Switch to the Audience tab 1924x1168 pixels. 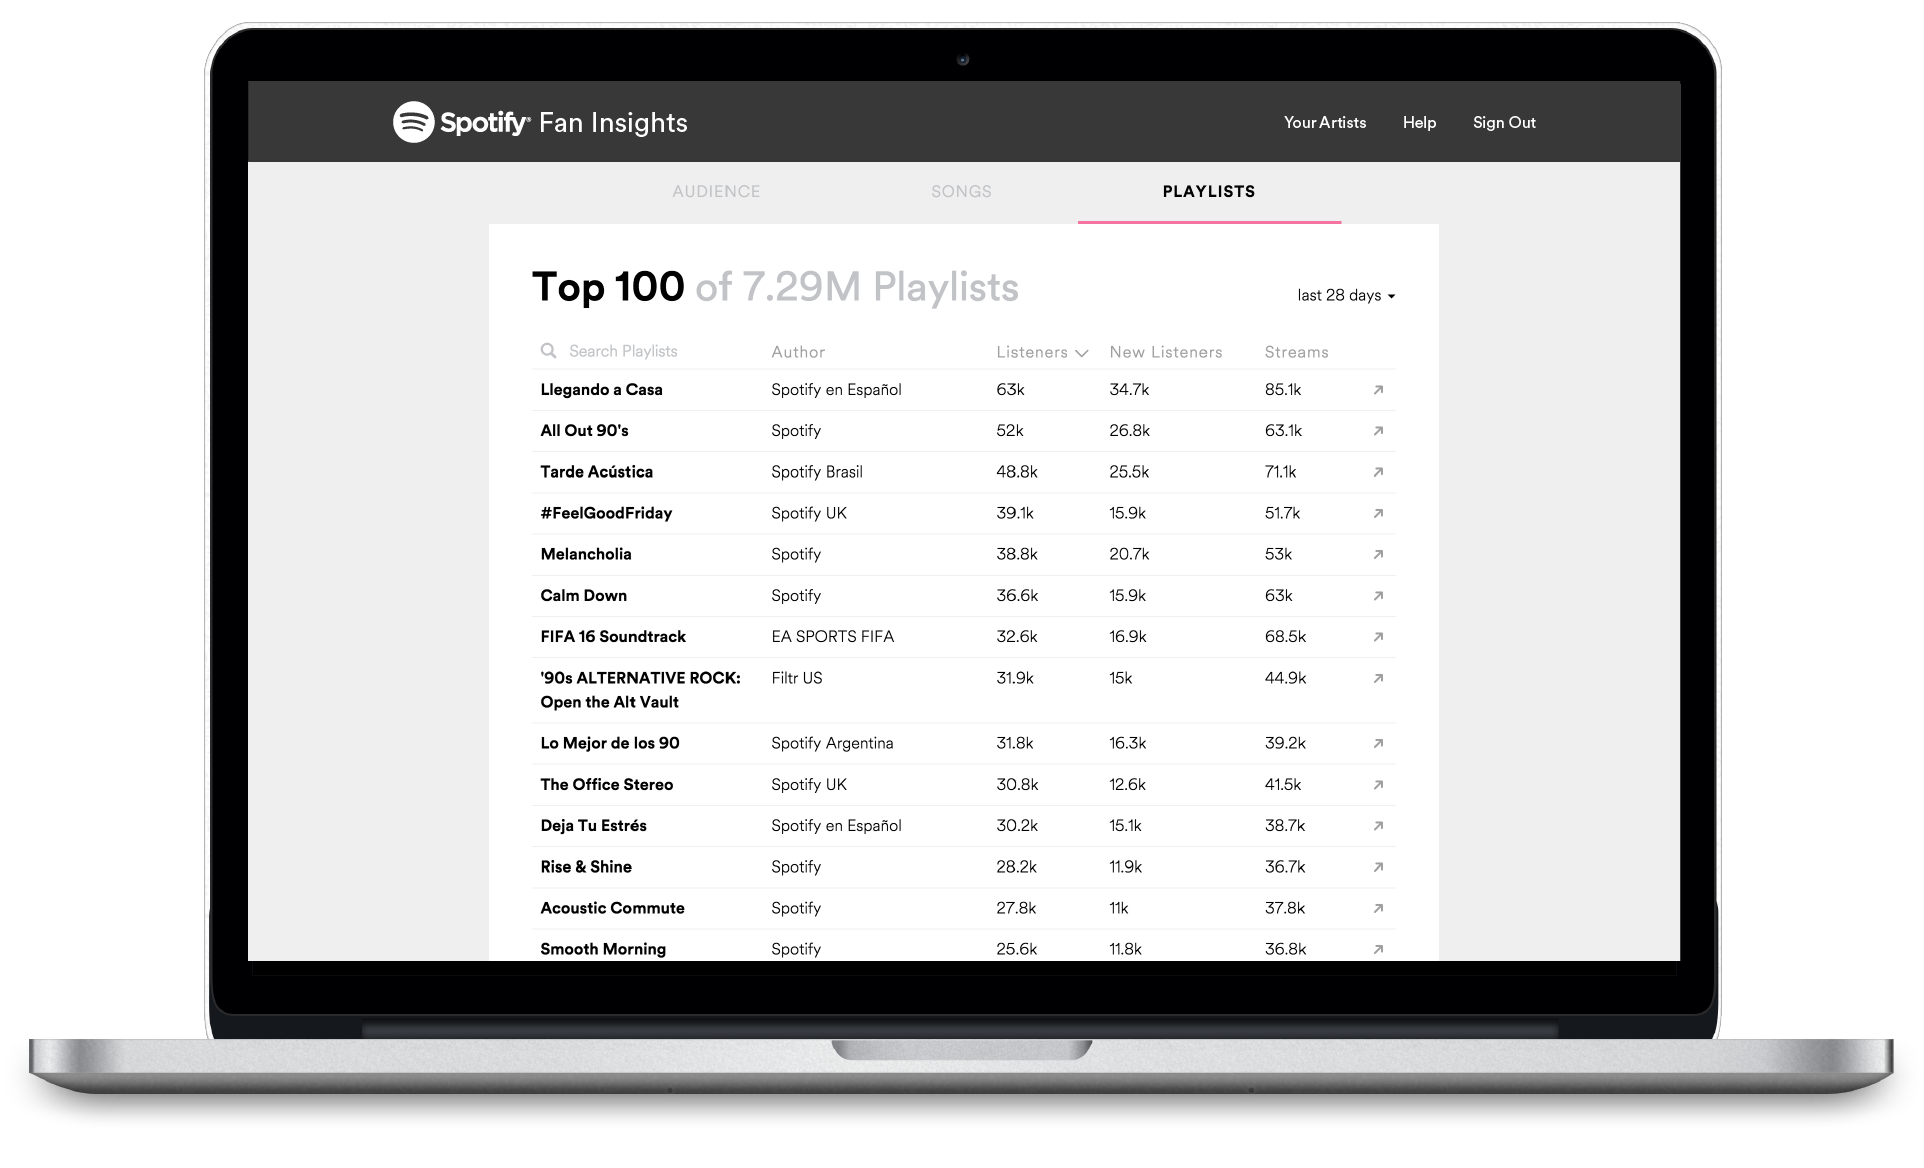click(x=716, y=191)
